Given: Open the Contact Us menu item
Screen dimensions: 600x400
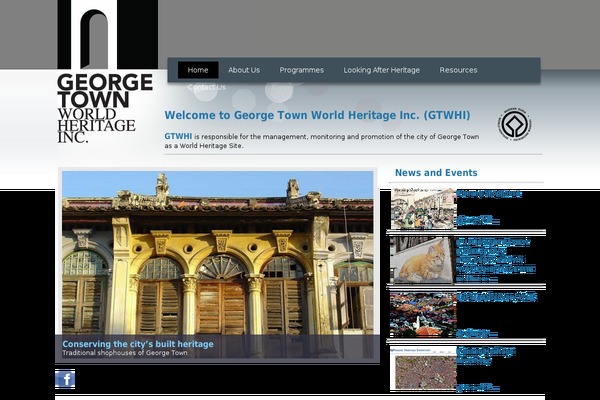Looking at the screenshot, I should [207, 87].
